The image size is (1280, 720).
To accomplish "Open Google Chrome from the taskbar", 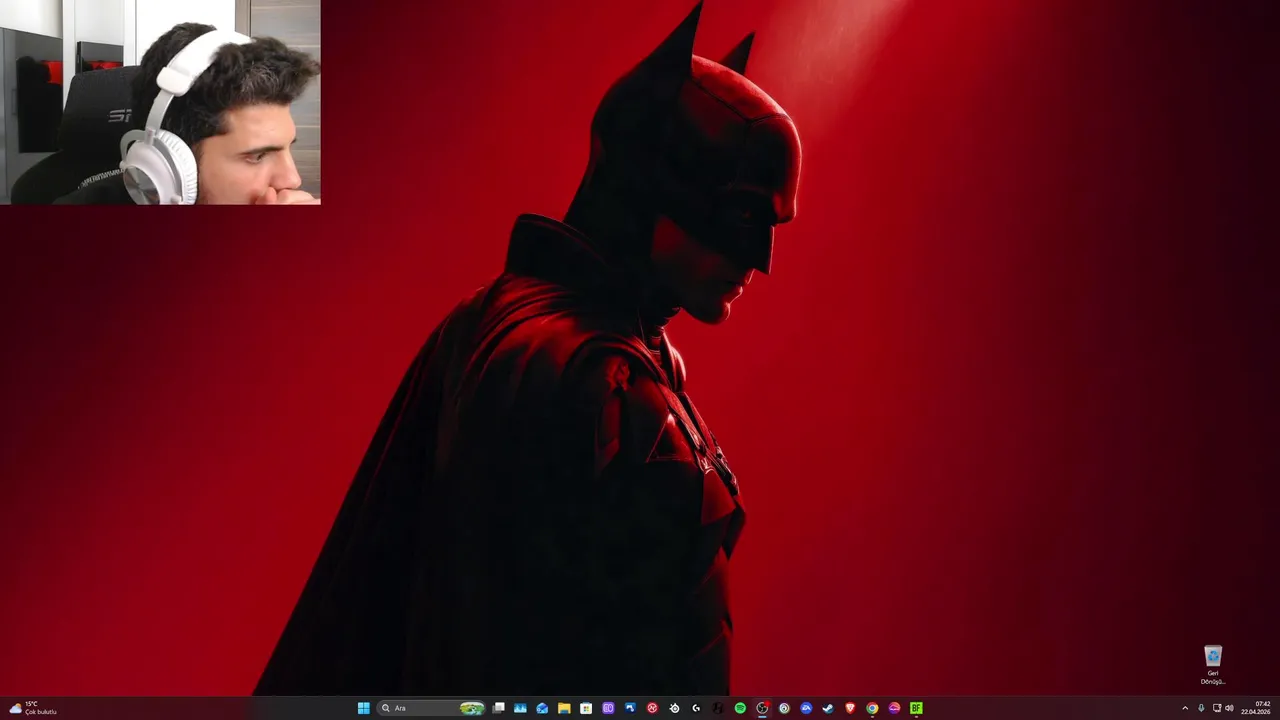I will pyautogui.click(x=872, y=708).
